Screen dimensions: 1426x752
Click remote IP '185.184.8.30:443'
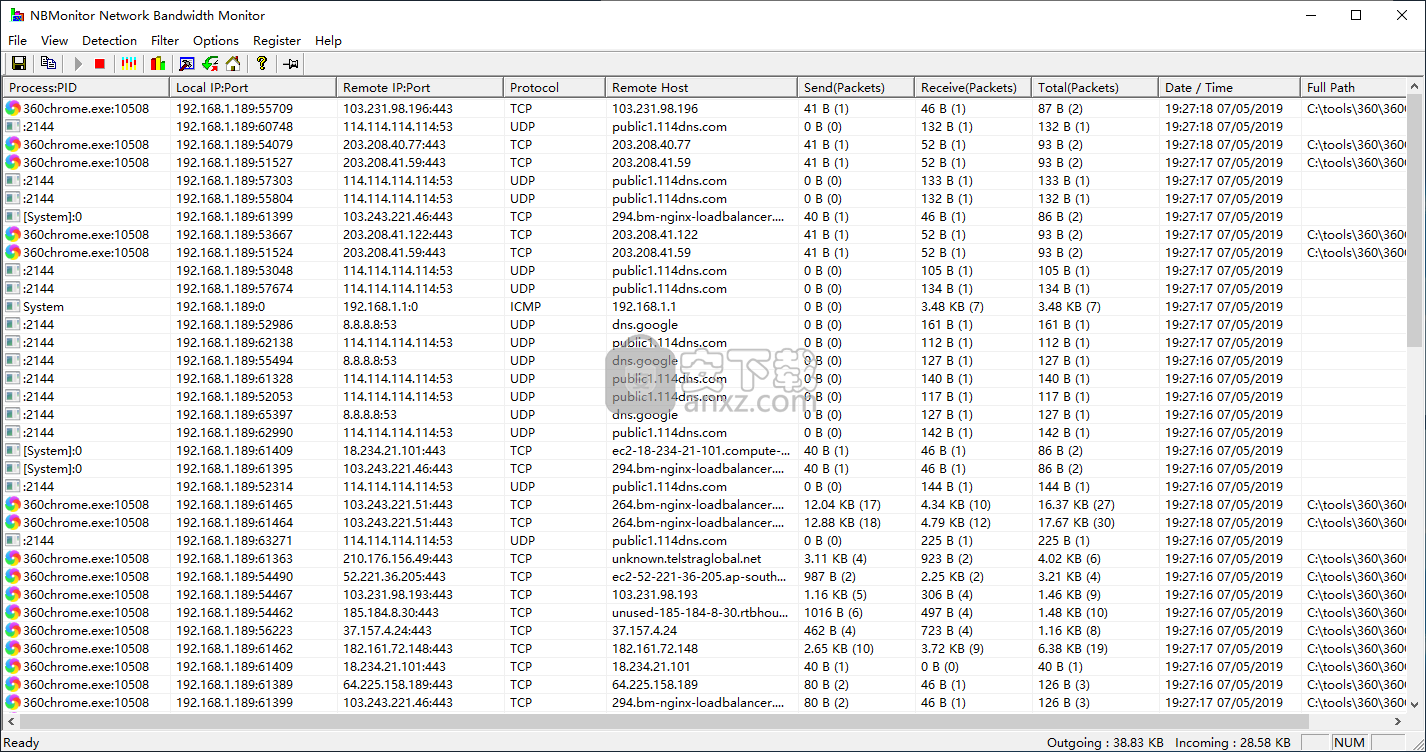coord(390,613)
